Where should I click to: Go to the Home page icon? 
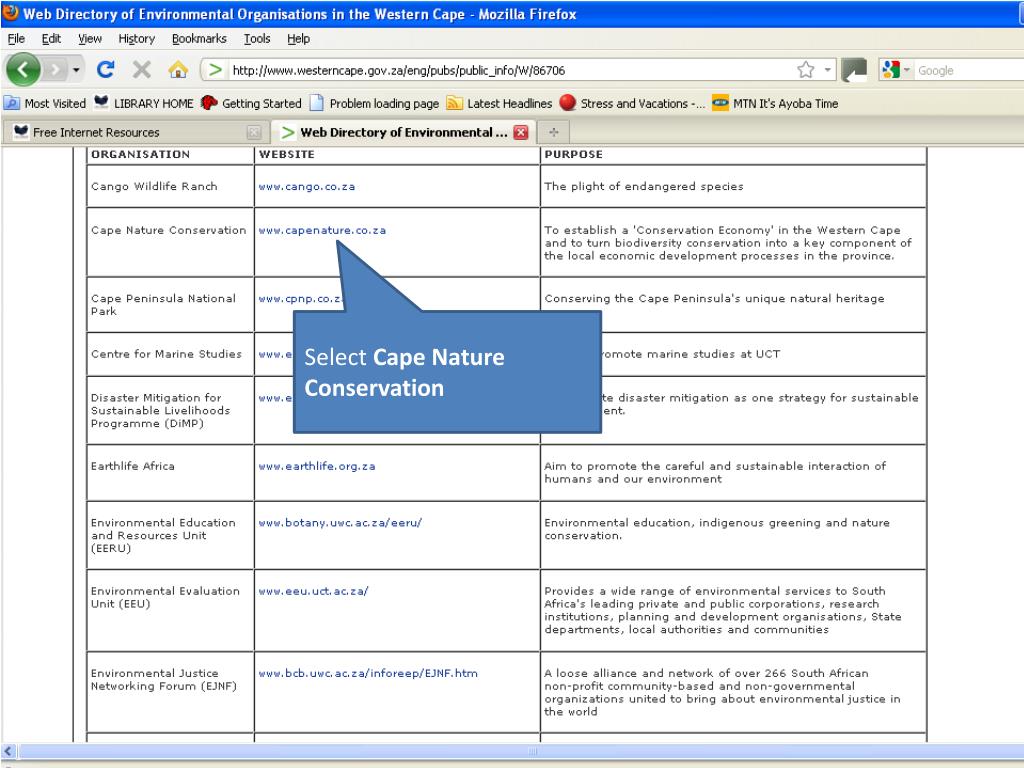178,69
